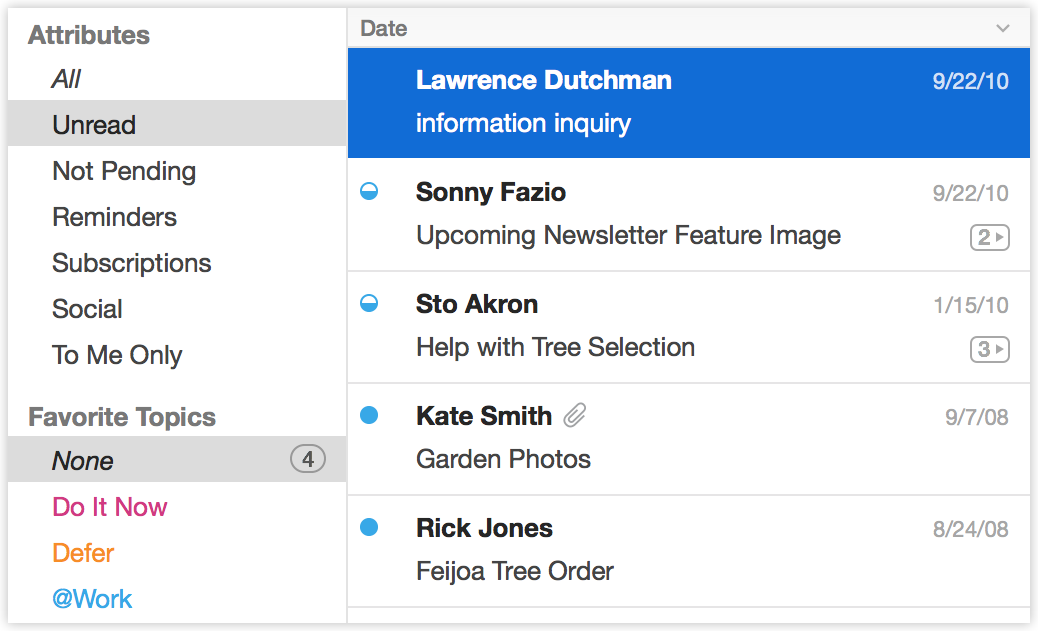
Task: Click the blue unread dot on Rick Jones's email
Action: pos(369,527)
